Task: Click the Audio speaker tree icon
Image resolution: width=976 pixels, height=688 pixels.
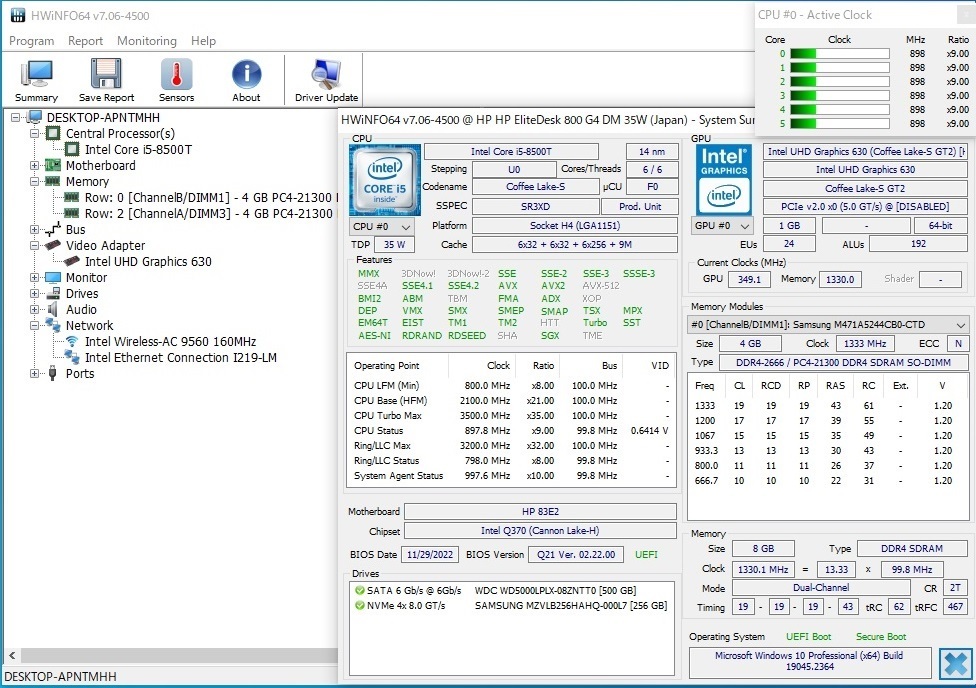Action: coord(54,309)
